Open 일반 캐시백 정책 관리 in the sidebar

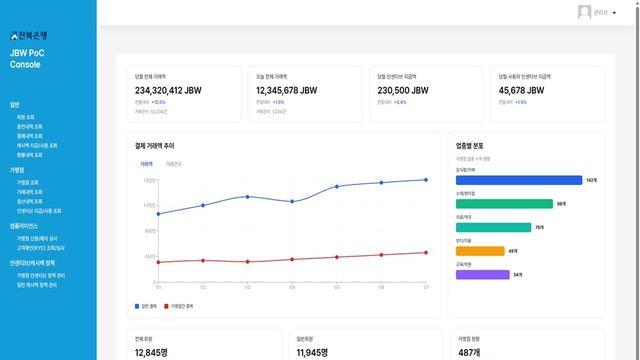coord(37,285)
